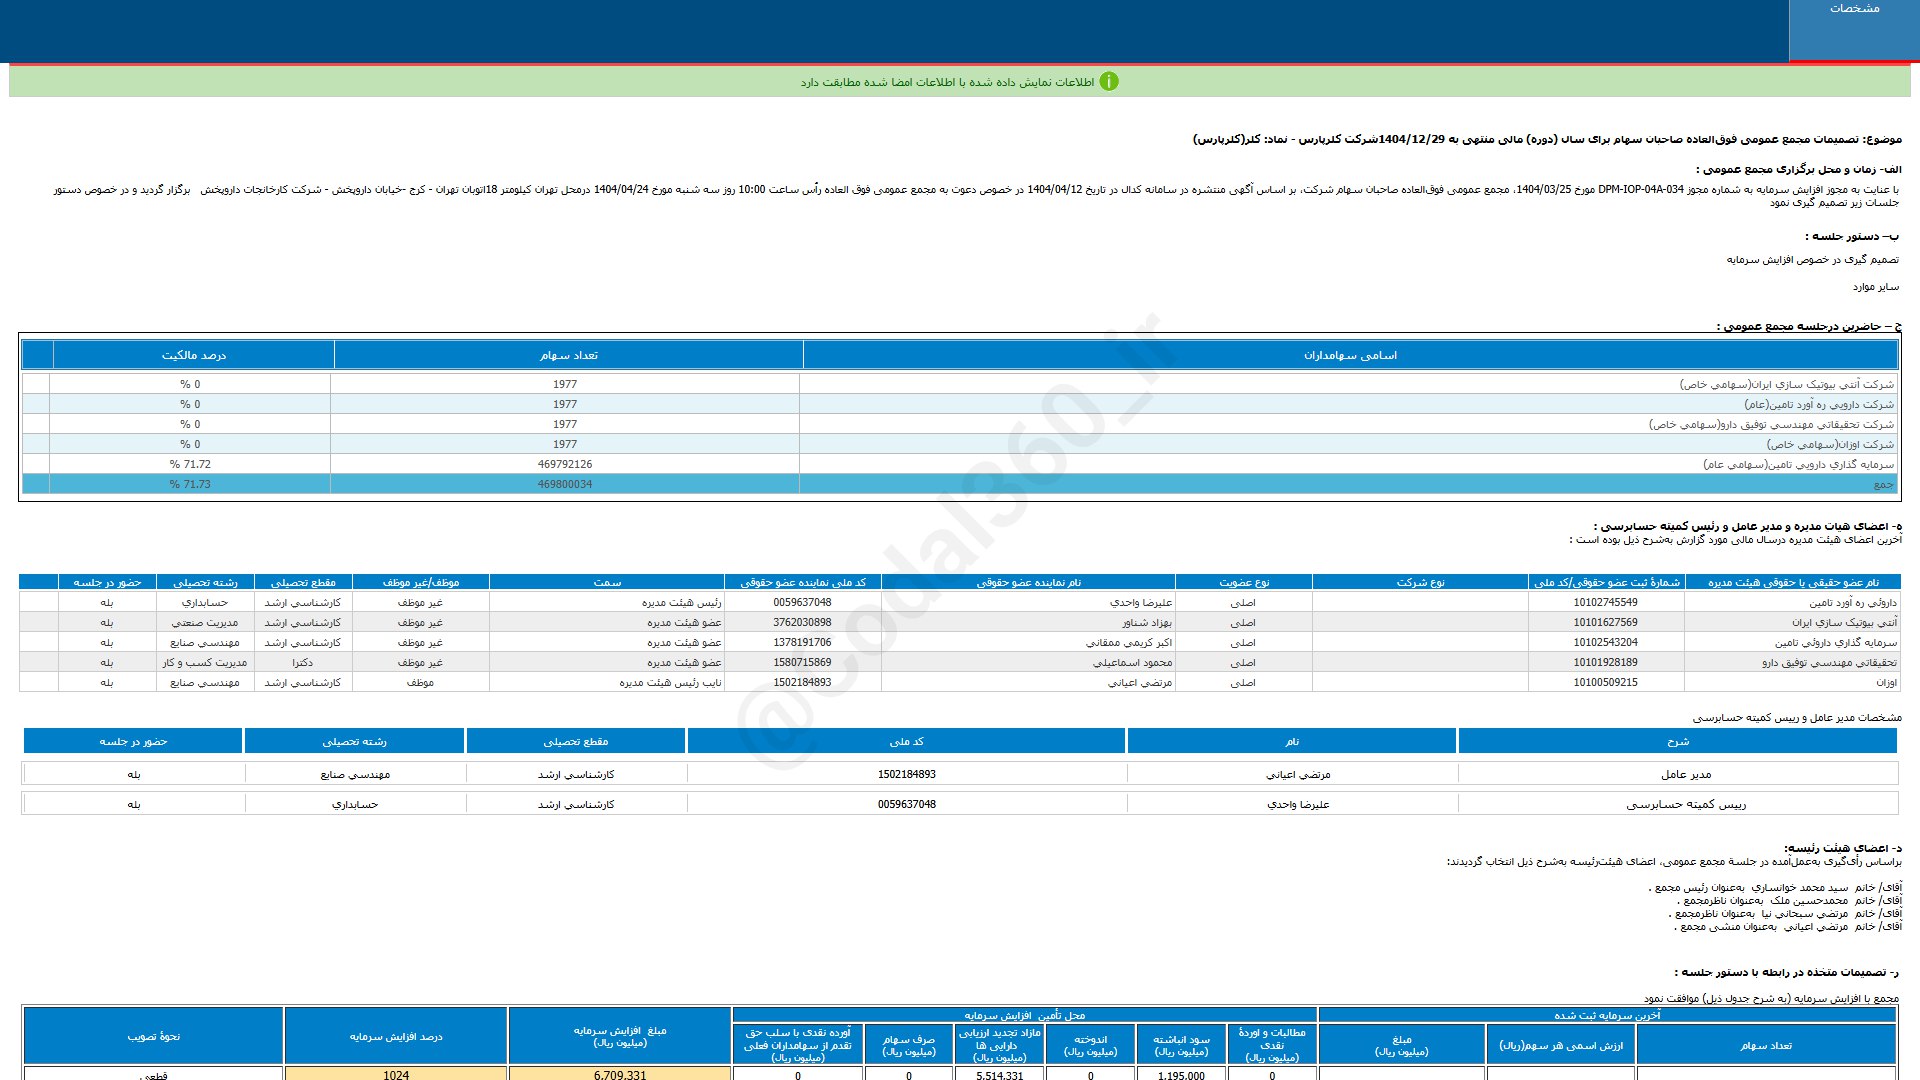Screen dimensions: 1920x1080
Task: Click registration number 10102543204
Action: 1605,642
